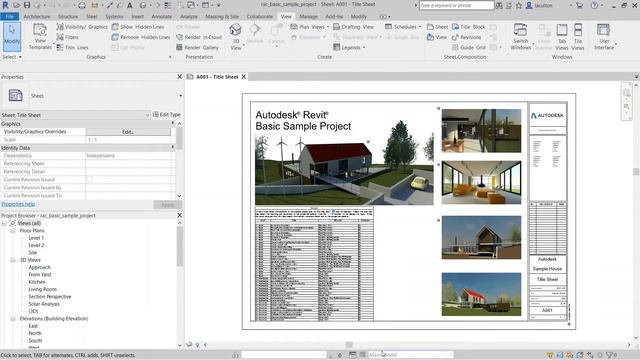Screen dimensions: 640x360
Task: Close the Project Browser panel
Action: coord(180,215)
